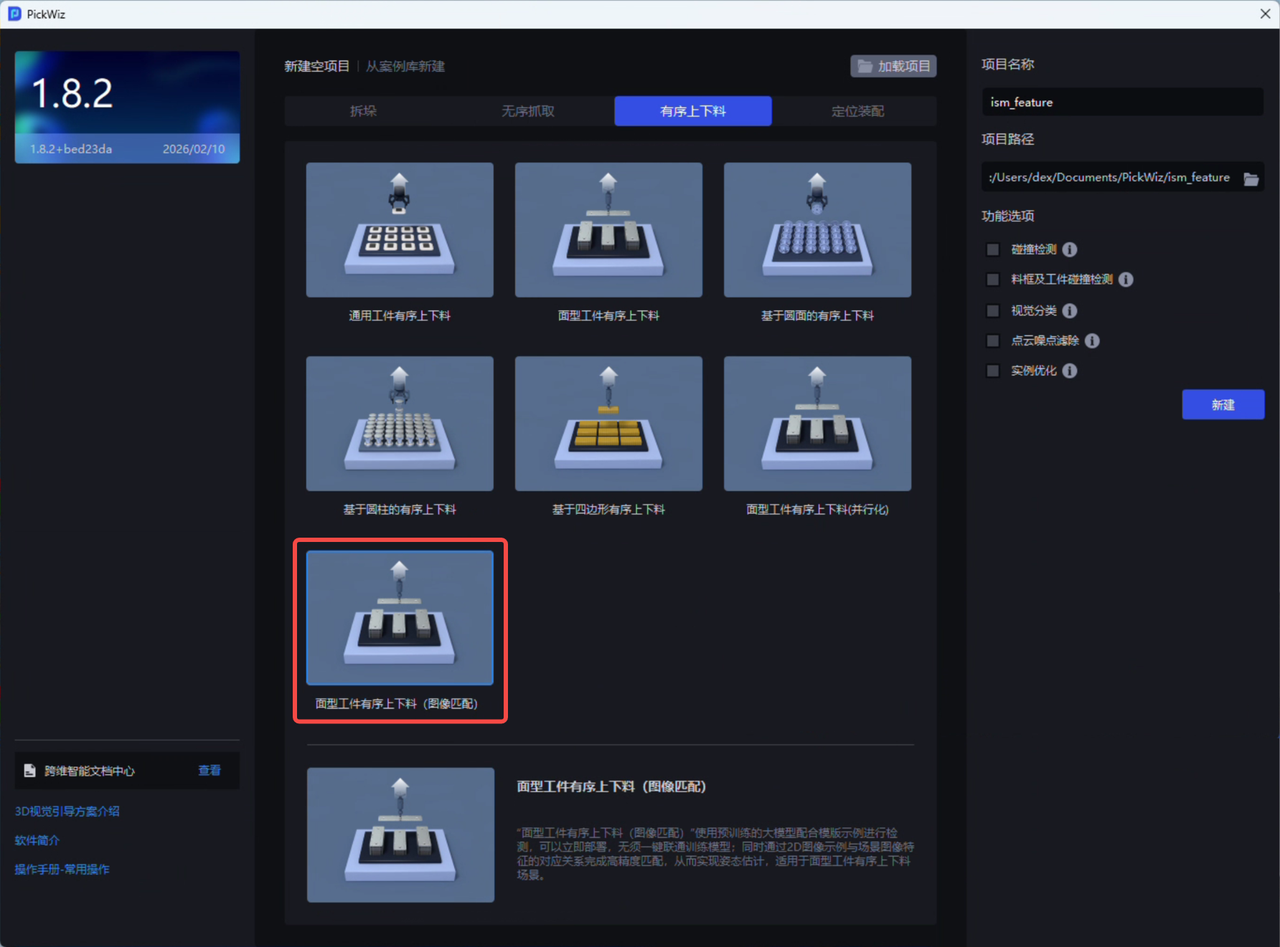This screenshot has width=1280, height=947.
Task: Open the 操作手册-常用操作 link
Action: 62,870
